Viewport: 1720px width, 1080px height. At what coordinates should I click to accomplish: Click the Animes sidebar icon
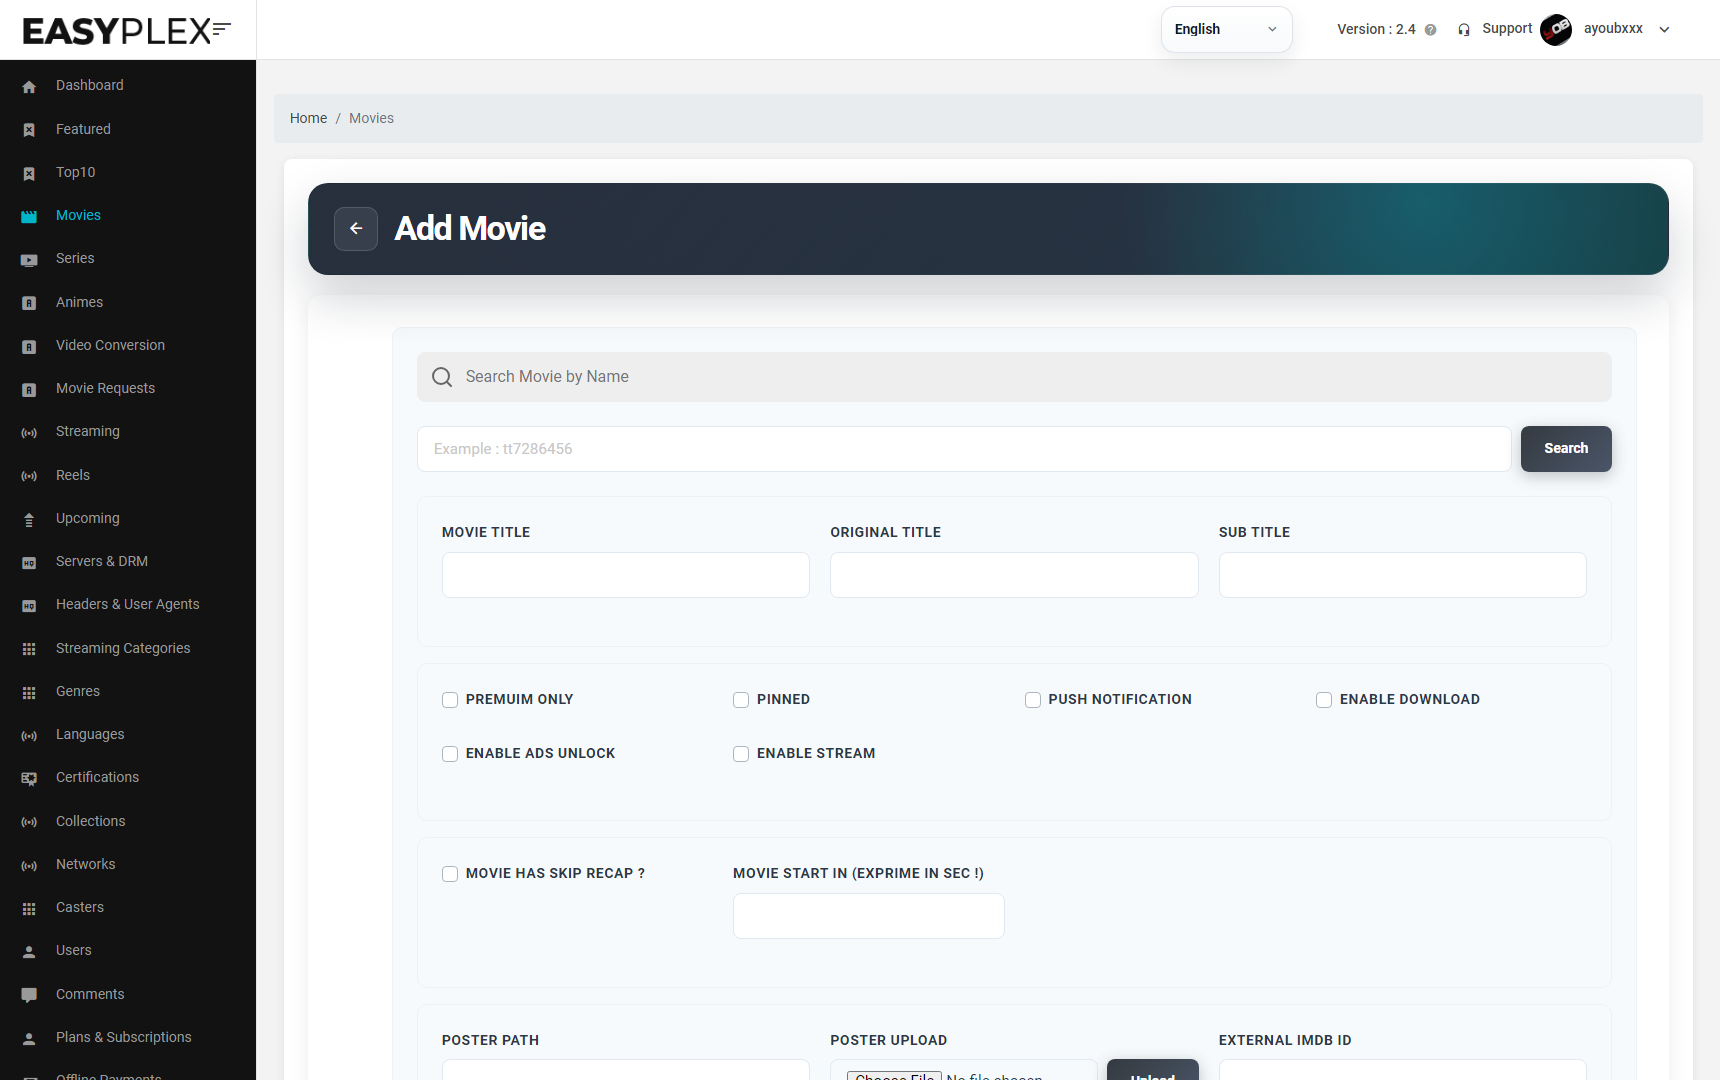29,303
